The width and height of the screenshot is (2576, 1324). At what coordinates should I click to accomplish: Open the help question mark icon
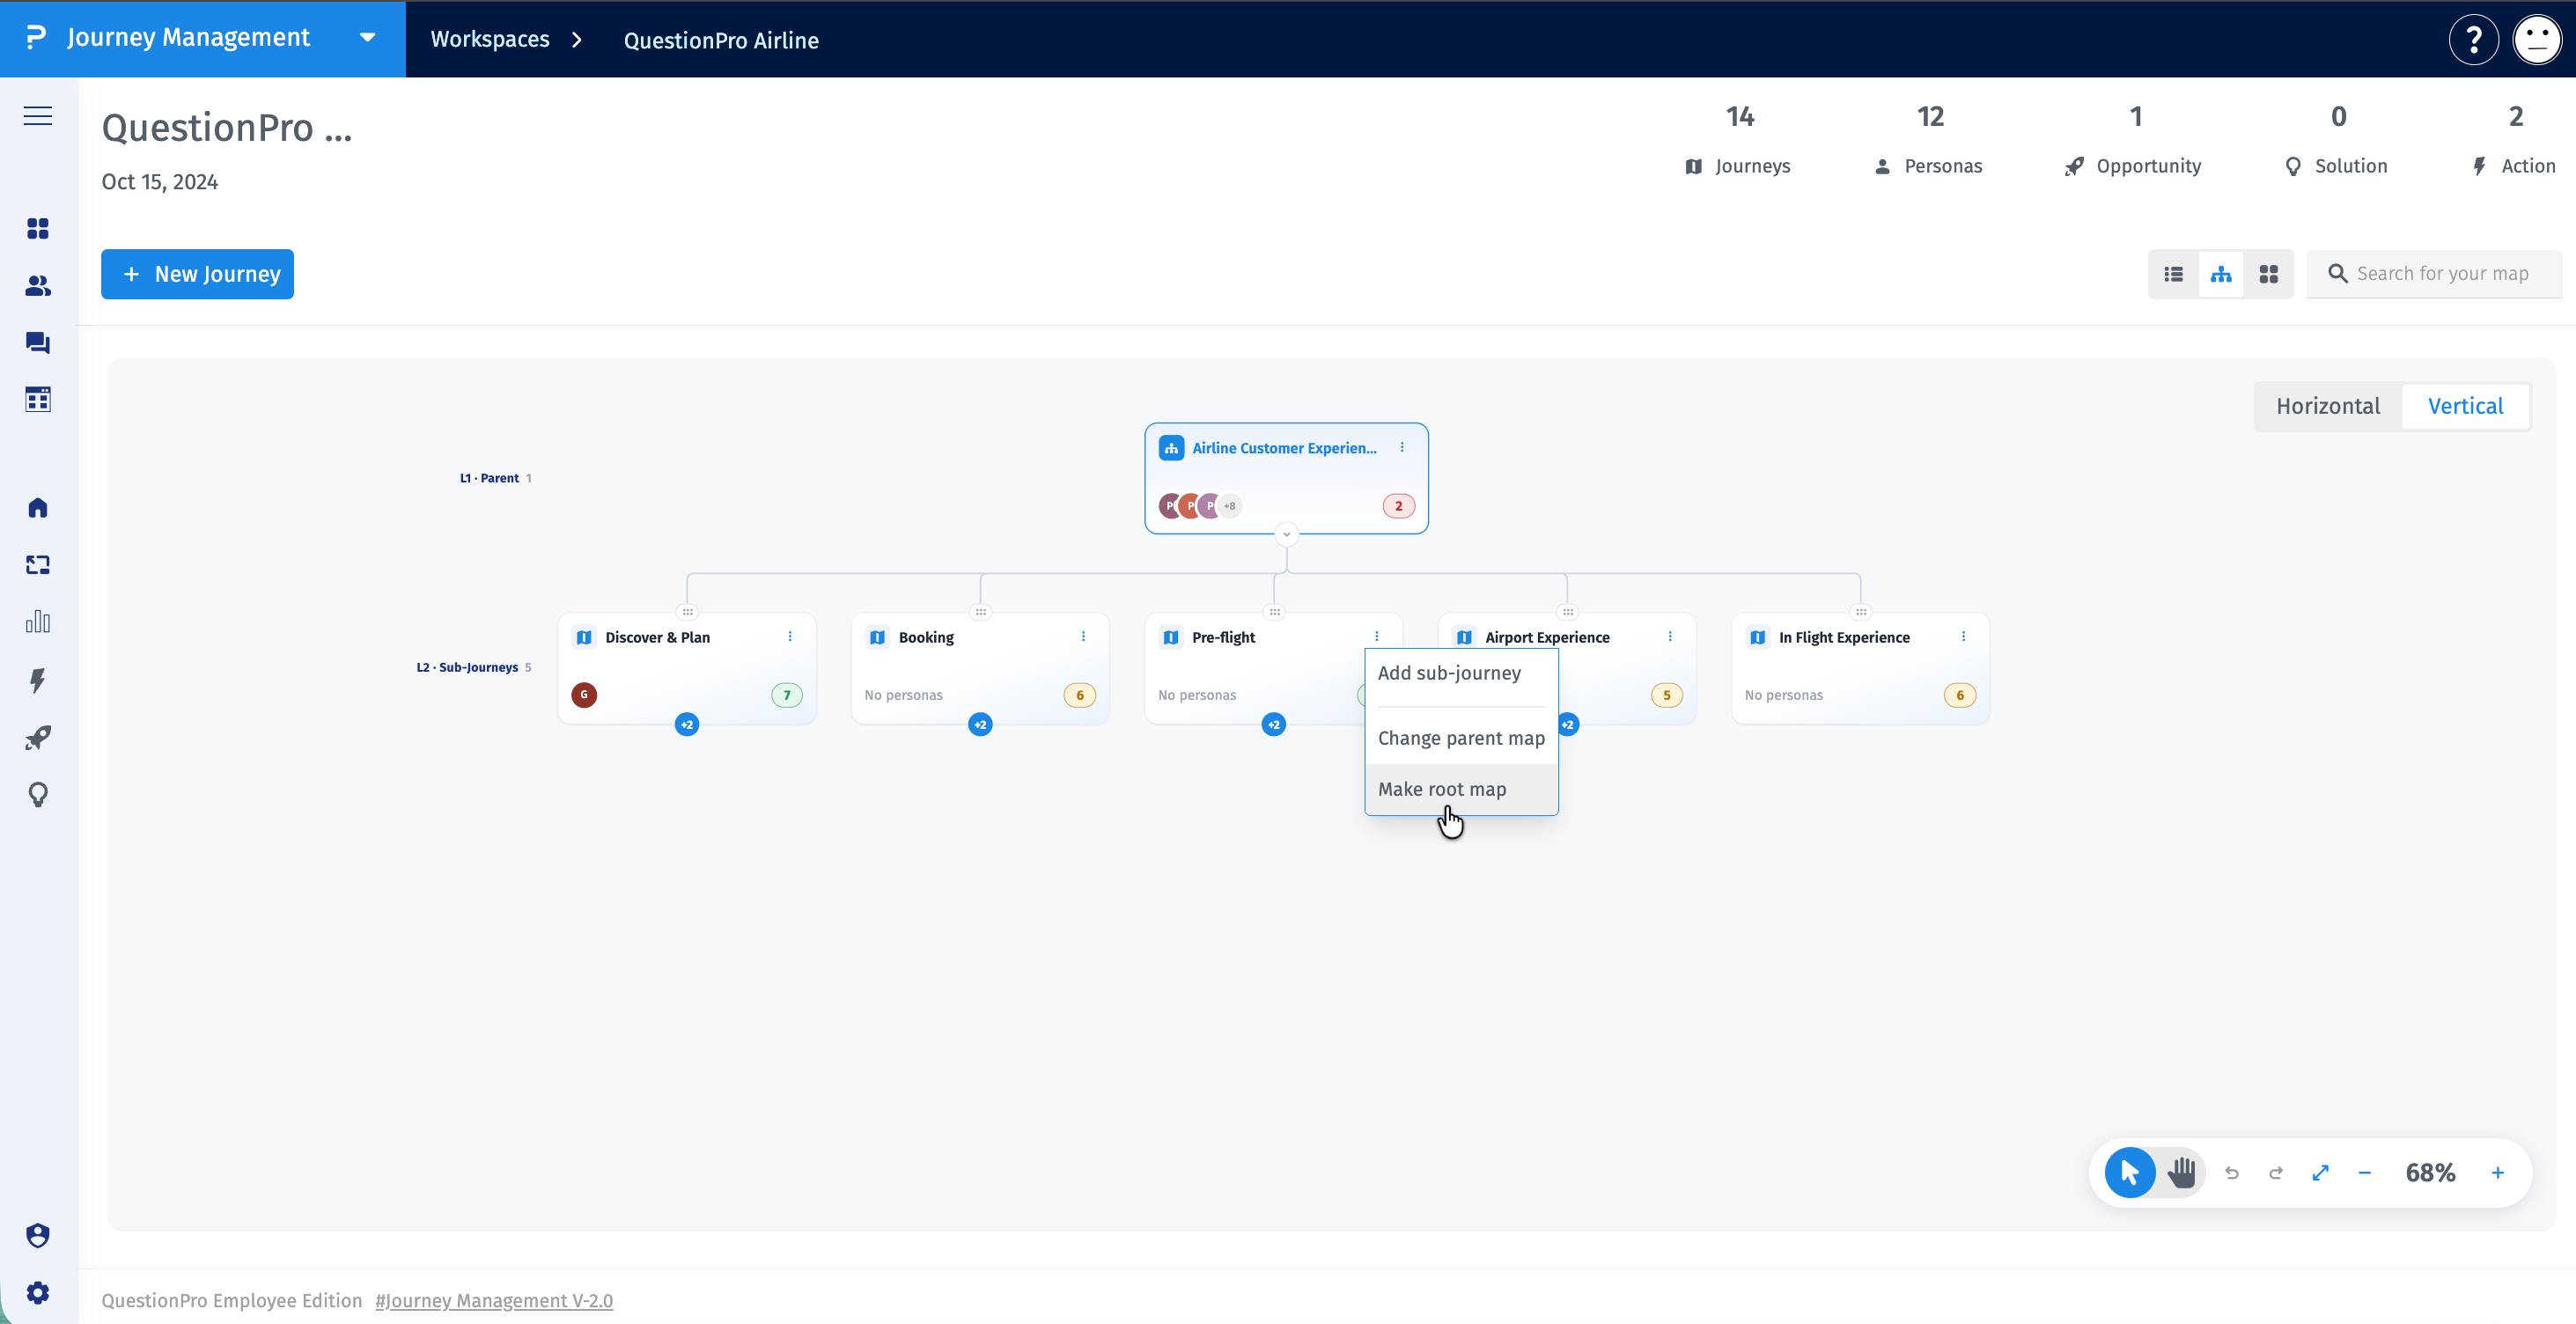click(2474, 40)
